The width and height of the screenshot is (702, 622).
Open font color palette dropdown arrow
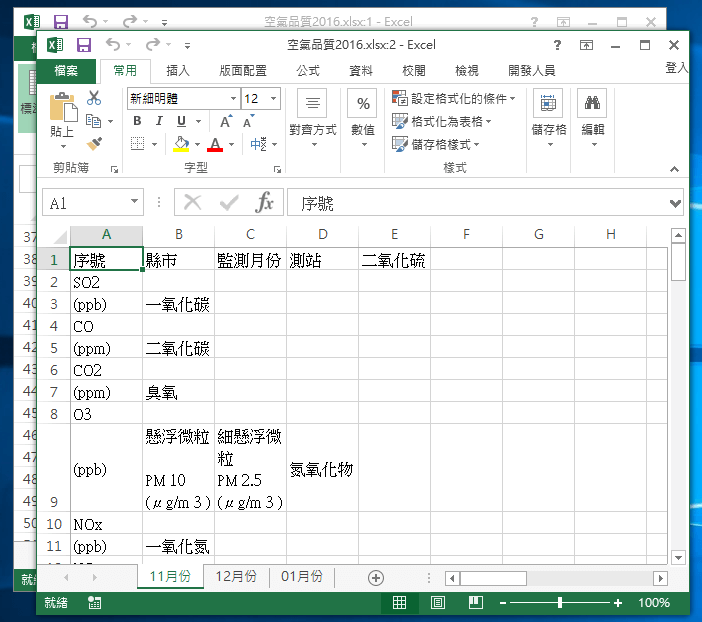click(x=231, y=144)
